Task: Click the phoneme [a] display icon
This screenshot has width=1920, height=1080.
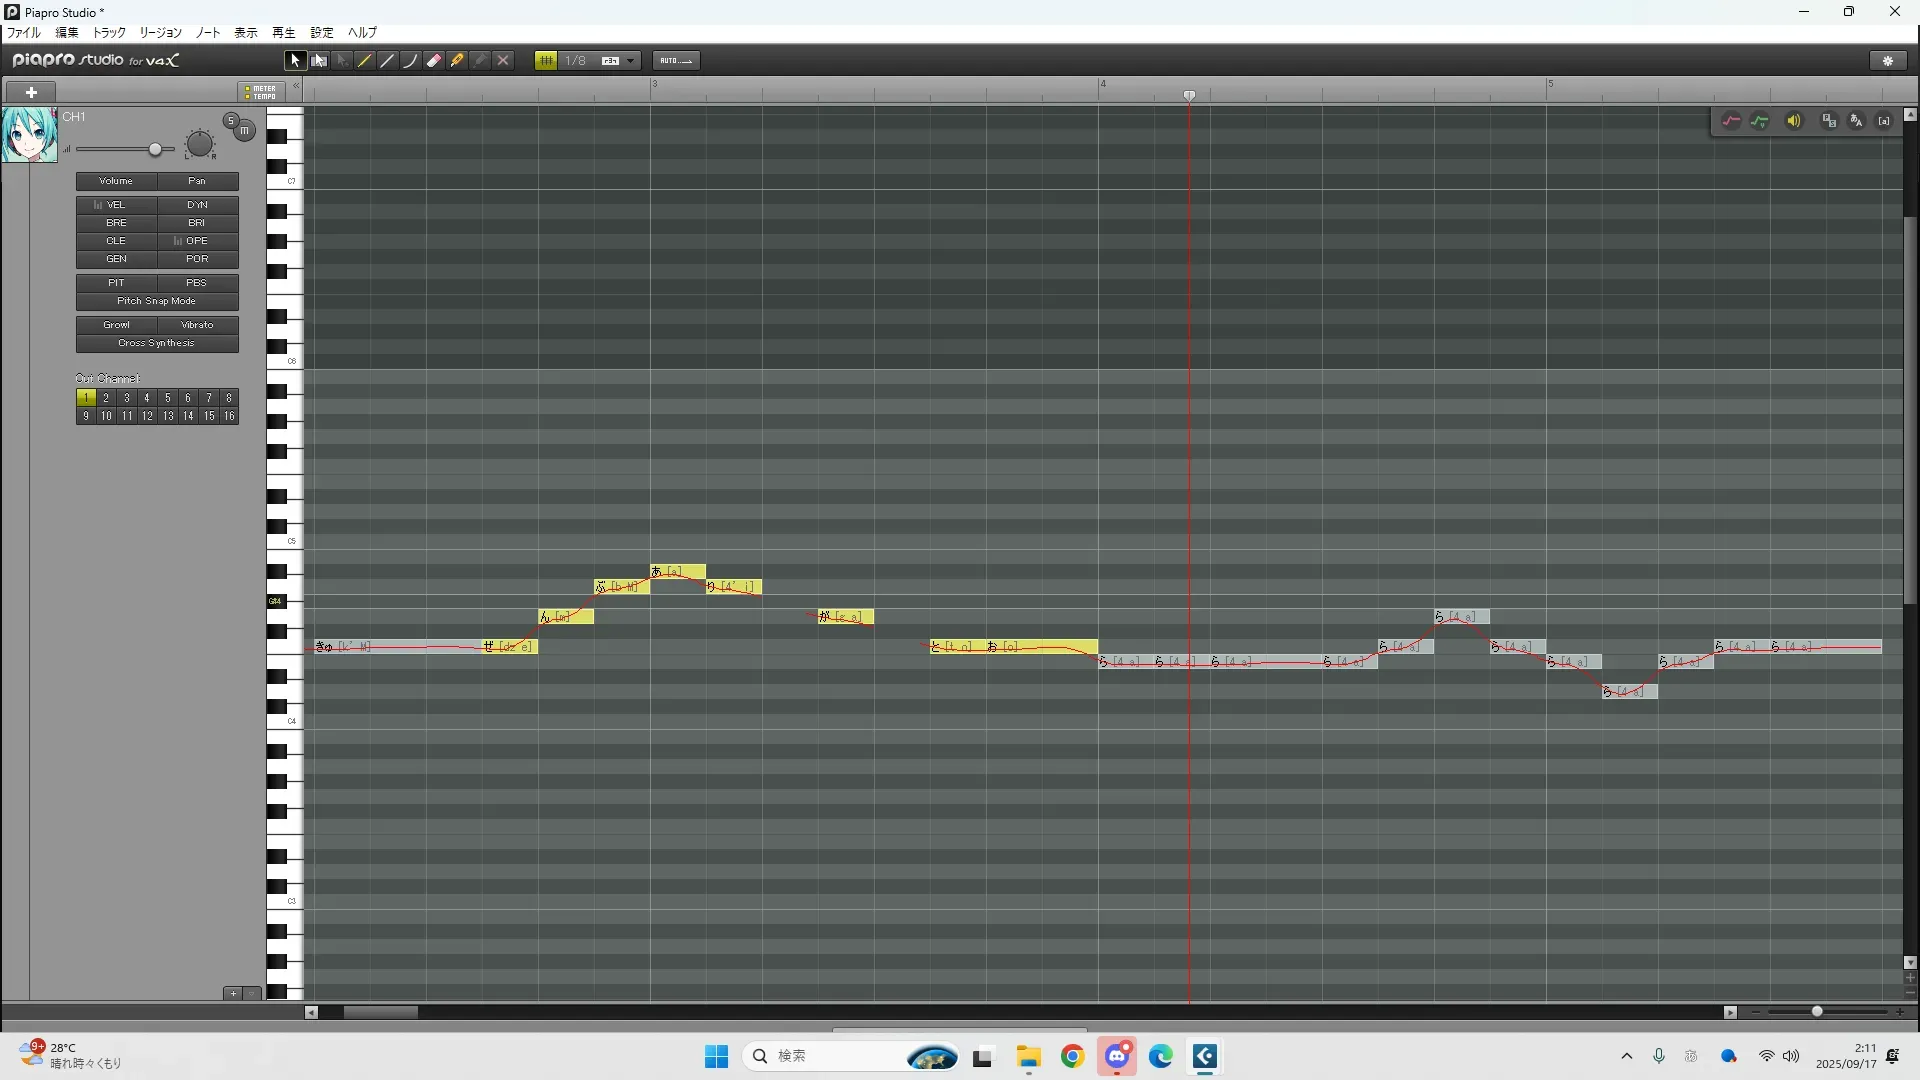Action: [x=1884, y=121]
